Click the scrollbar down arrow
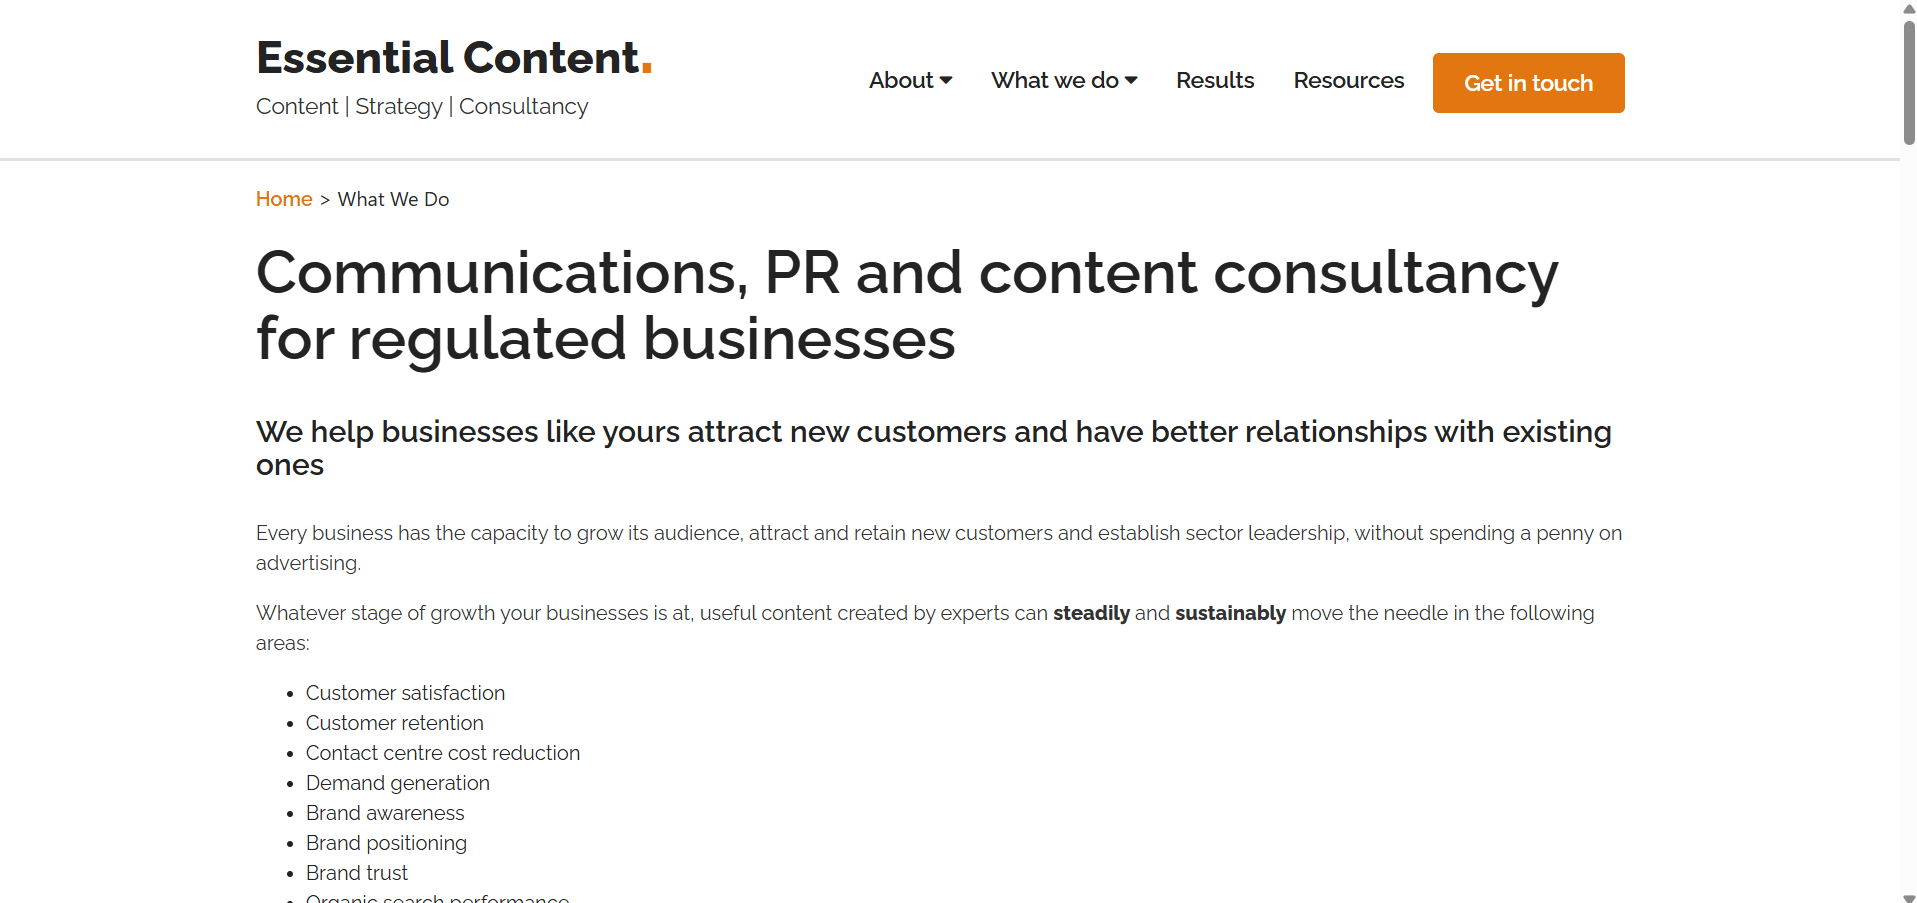 [x=1908, y=896]
